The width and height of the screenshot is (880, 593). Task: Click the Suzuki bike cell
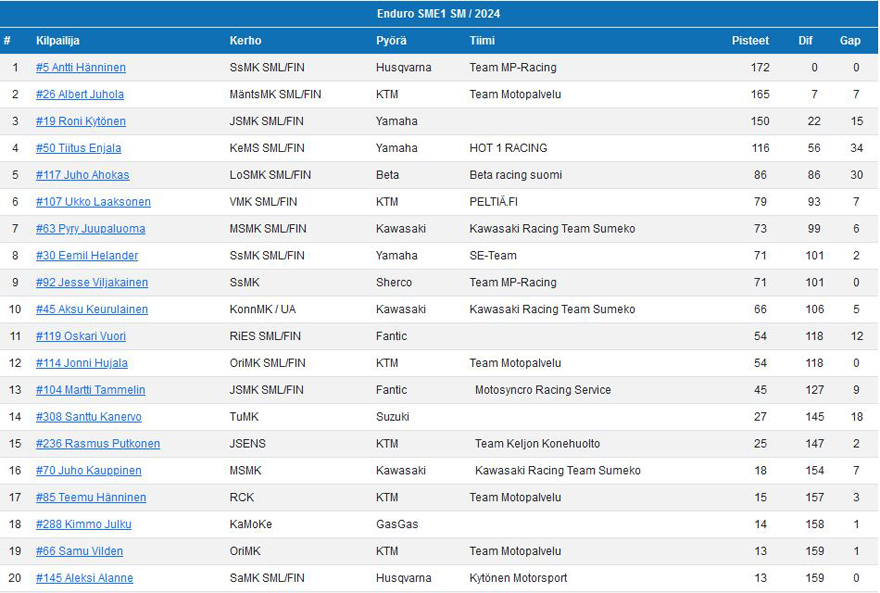[392, 417]
